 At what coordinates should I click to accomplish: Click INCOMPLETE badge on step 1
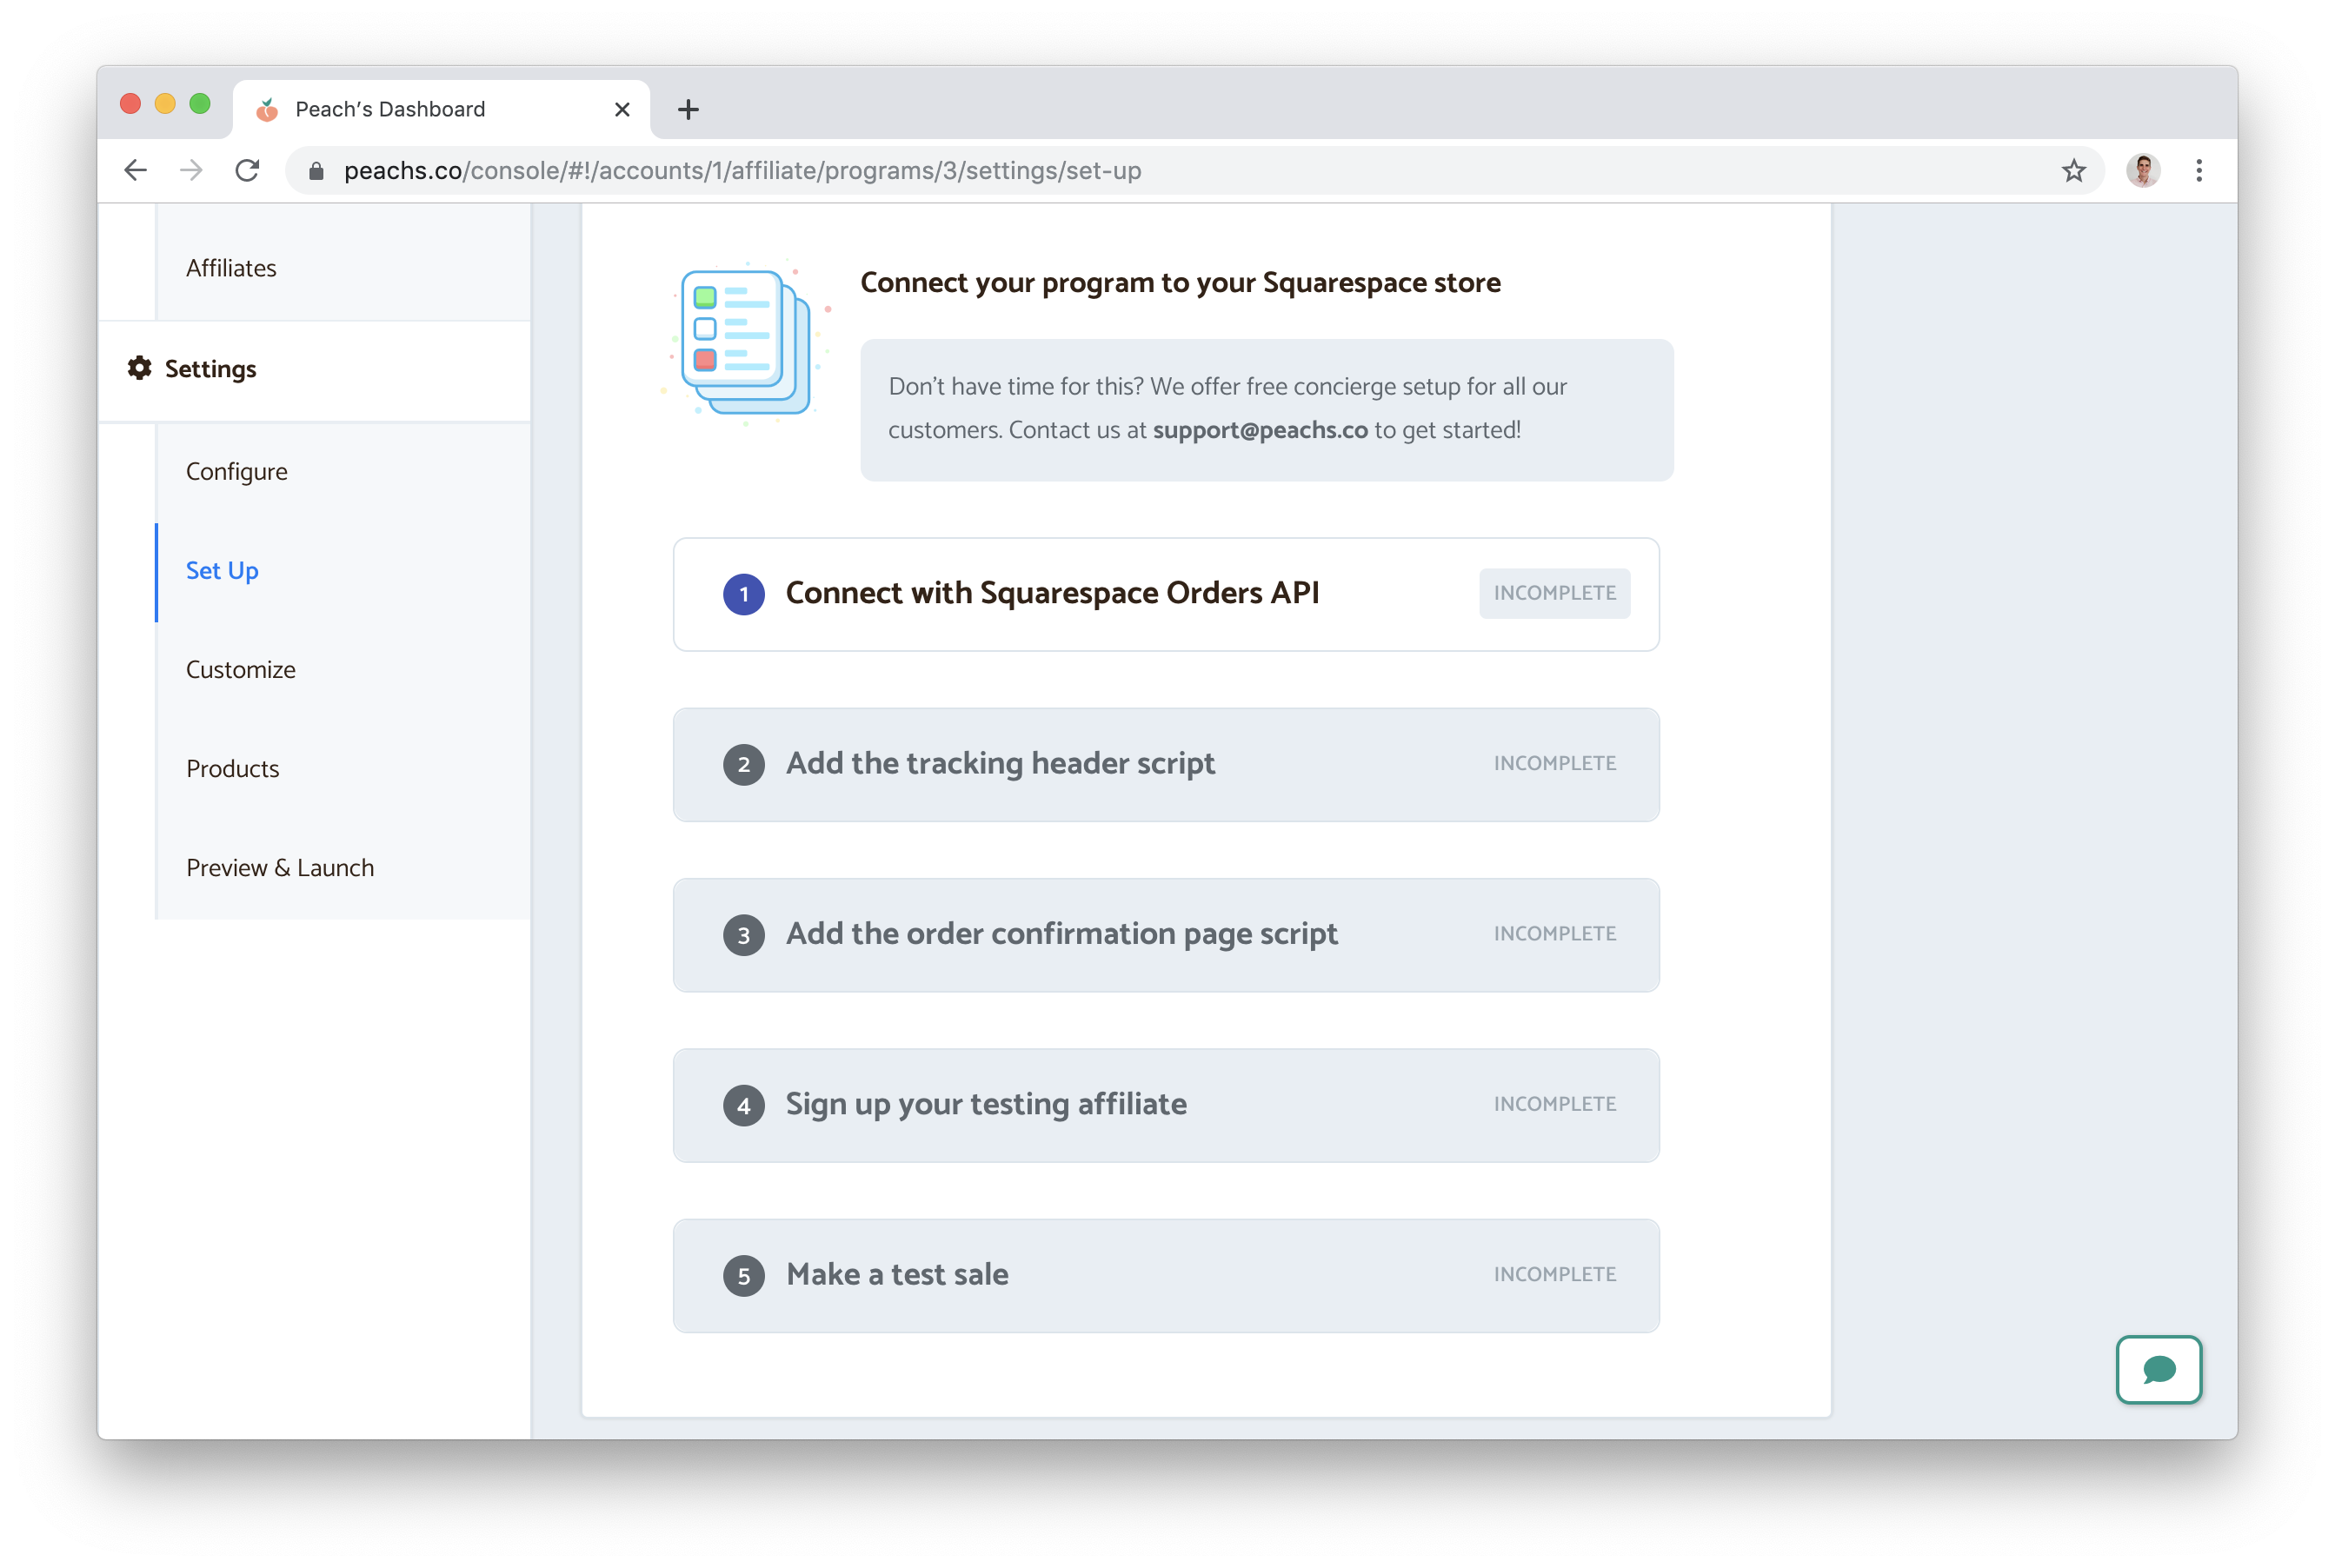tap(1554, 593)
